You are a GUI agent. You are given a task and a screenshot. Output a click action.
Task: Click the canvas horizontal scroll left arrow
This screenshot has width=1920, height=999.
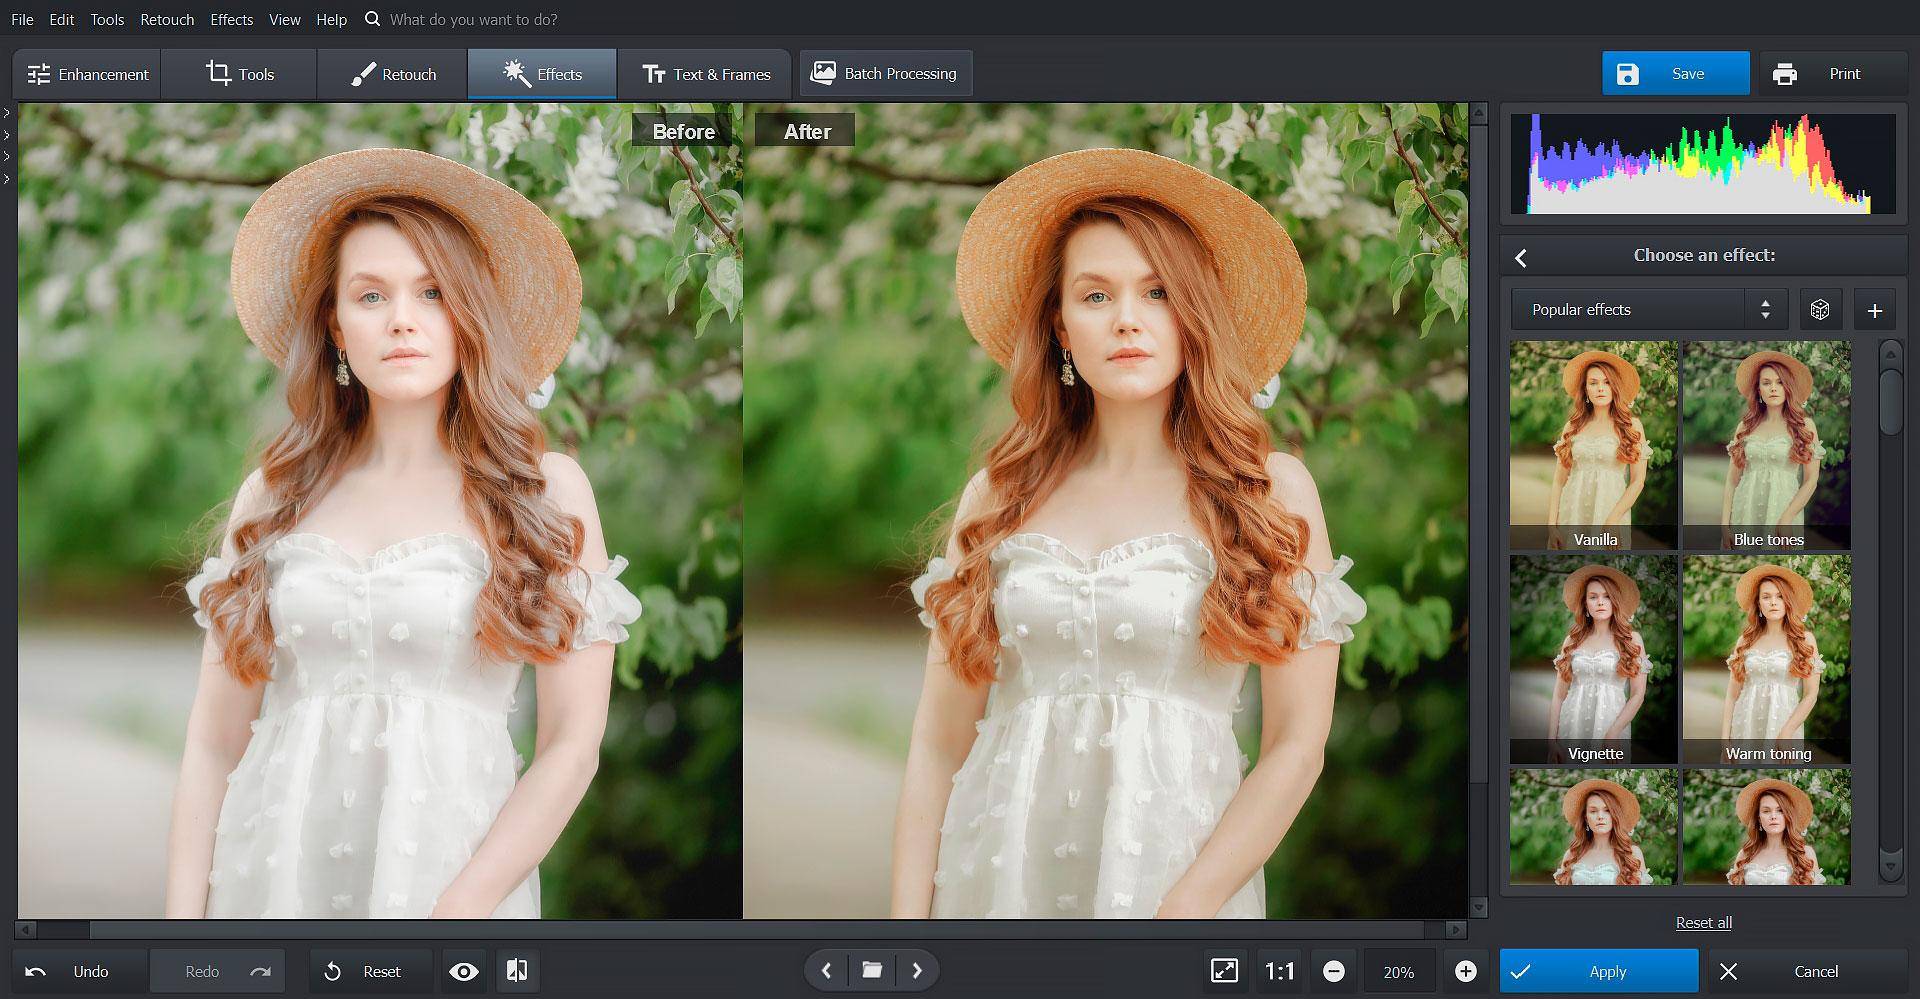click(26, 930)
